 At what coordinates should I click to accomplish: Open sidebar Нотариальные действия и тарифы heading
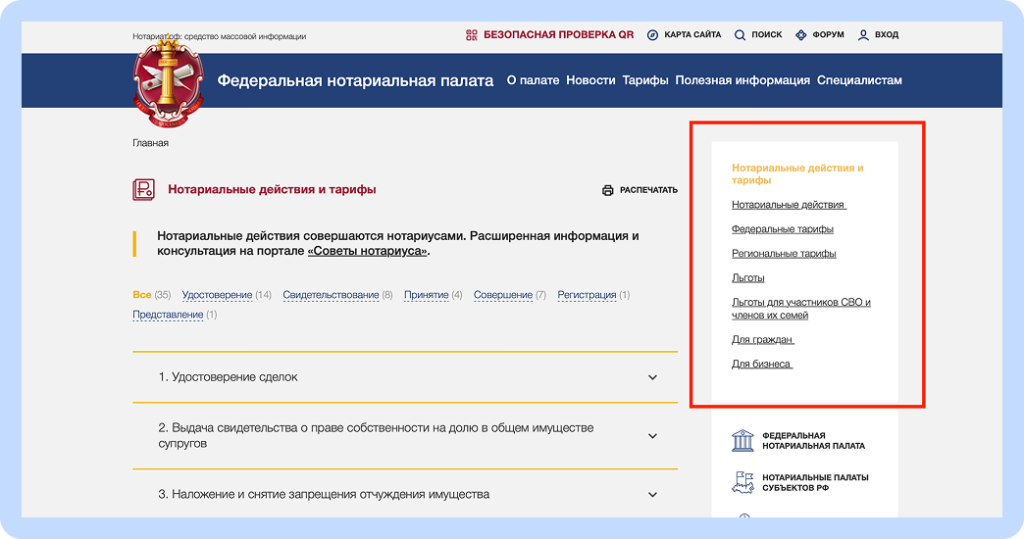(797, 174)
